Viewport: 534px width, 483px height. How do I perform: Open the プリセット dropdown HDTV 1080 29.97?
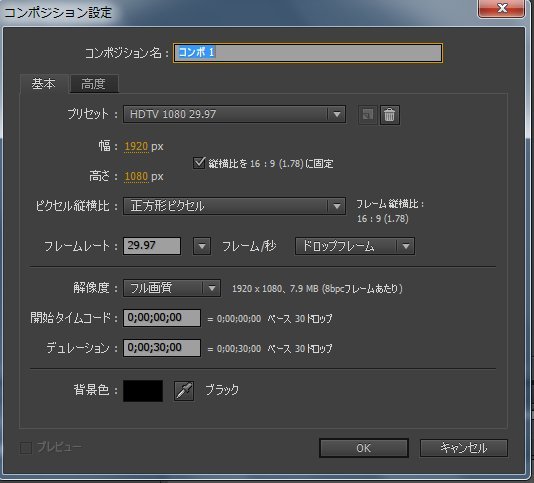234,114
